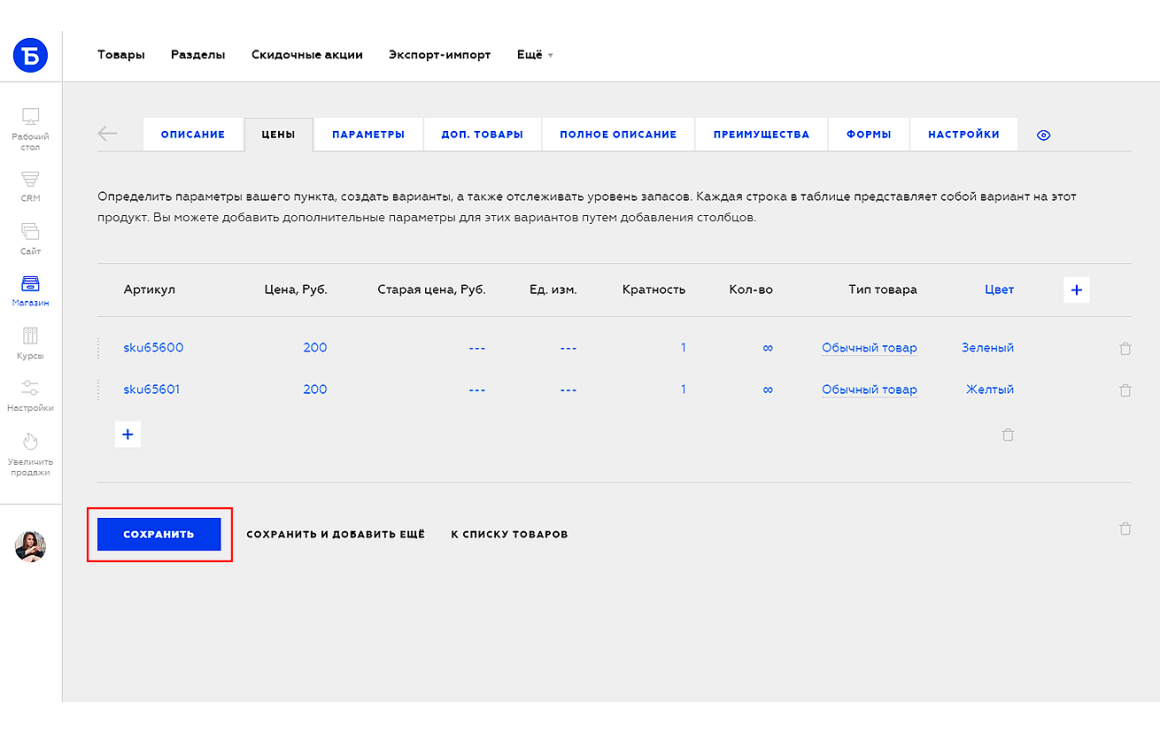Screen dimensions: 1160x733
Task: Click the eye preview icon
Action: pos(1043,135)
